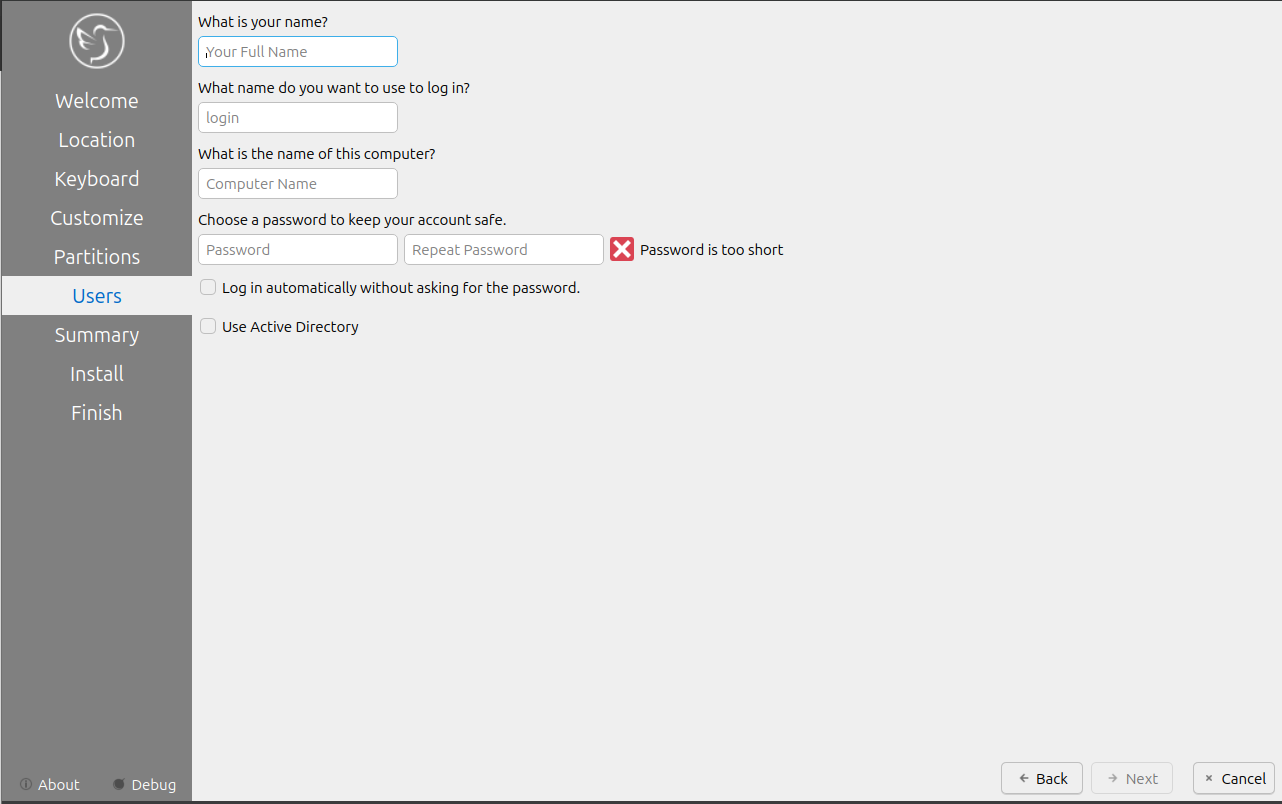The height and width of the screenshot is (804, 1282).
Task: Tick the Use Active Directory checkbox
Action: [208, 327]
